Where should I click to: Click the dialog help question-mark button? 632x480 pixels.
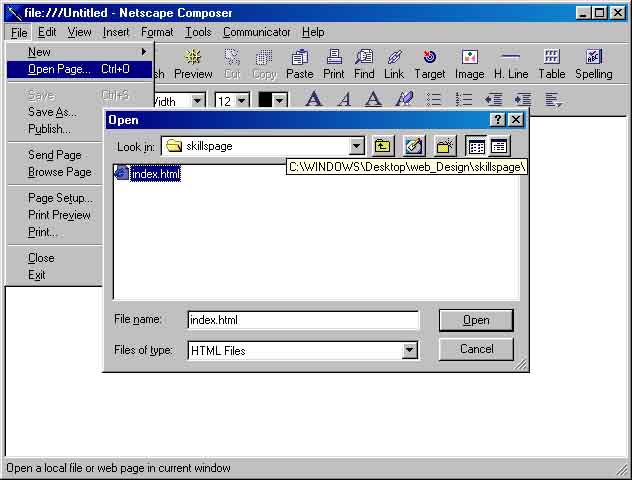point(498,120)
